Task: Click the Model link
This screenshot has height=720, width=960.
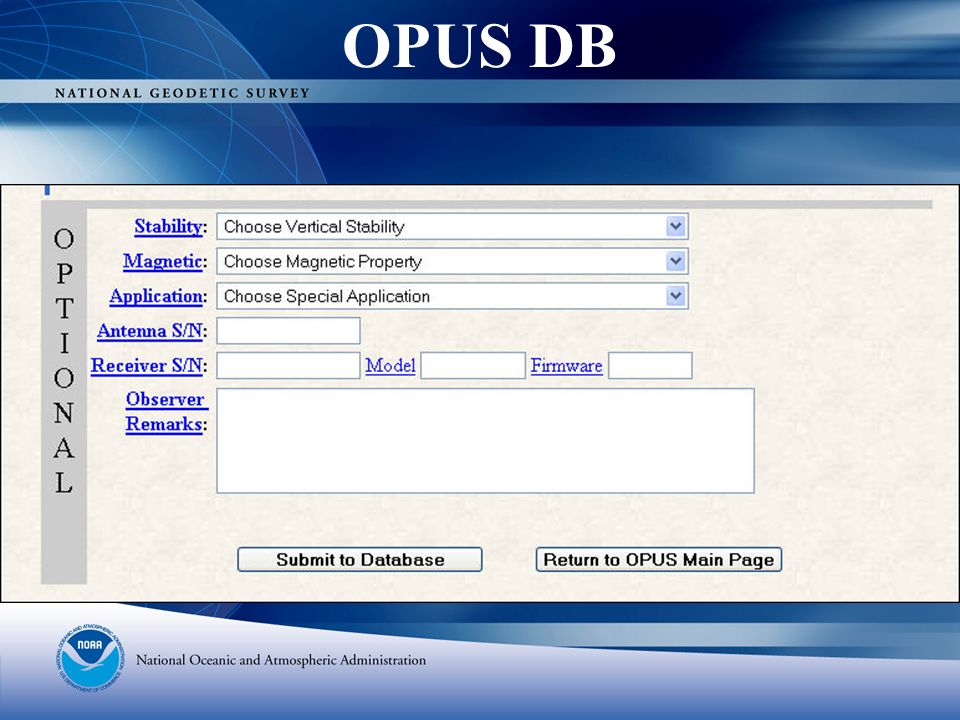Action: click(390, 366)
